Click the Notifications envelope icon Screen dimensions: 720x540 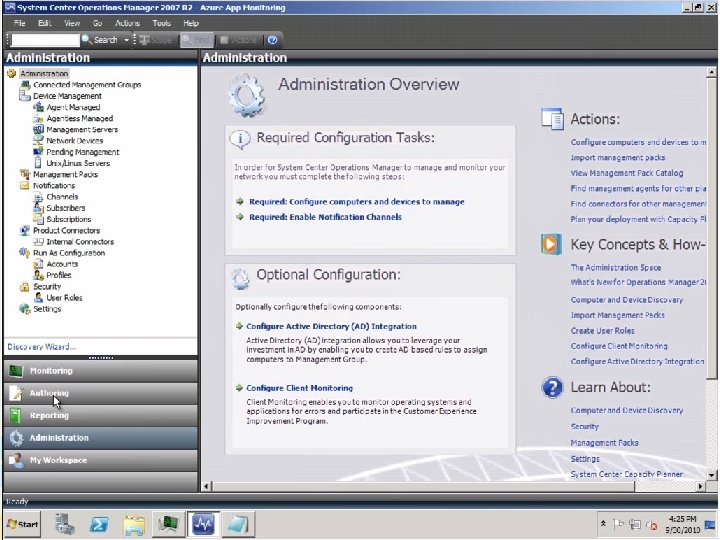(25, 186)
